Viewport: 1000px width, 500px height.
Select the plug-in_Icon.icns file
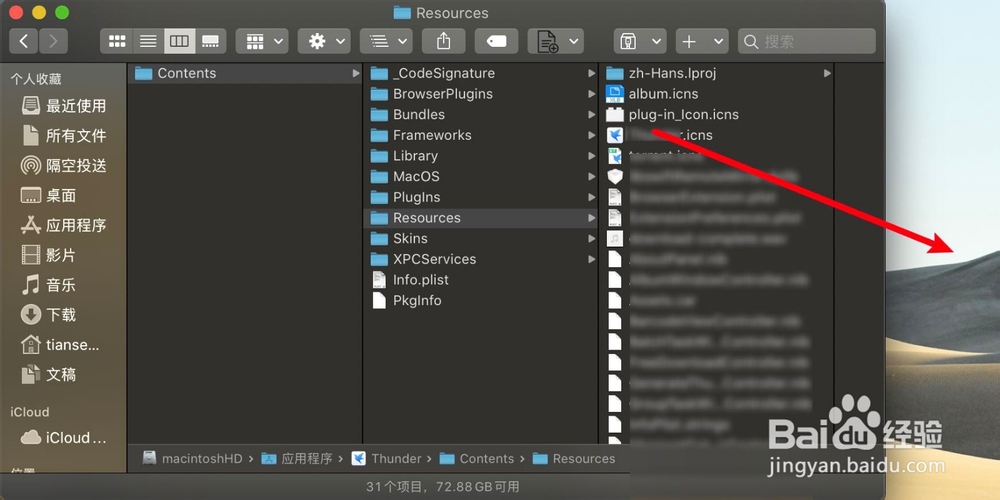pos(717,115)
